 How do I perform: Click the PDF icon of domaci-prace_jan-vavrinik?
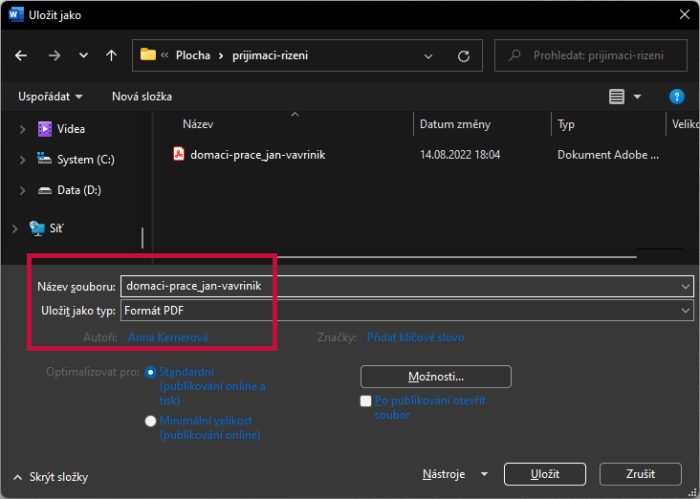click(x=179, y=154)
